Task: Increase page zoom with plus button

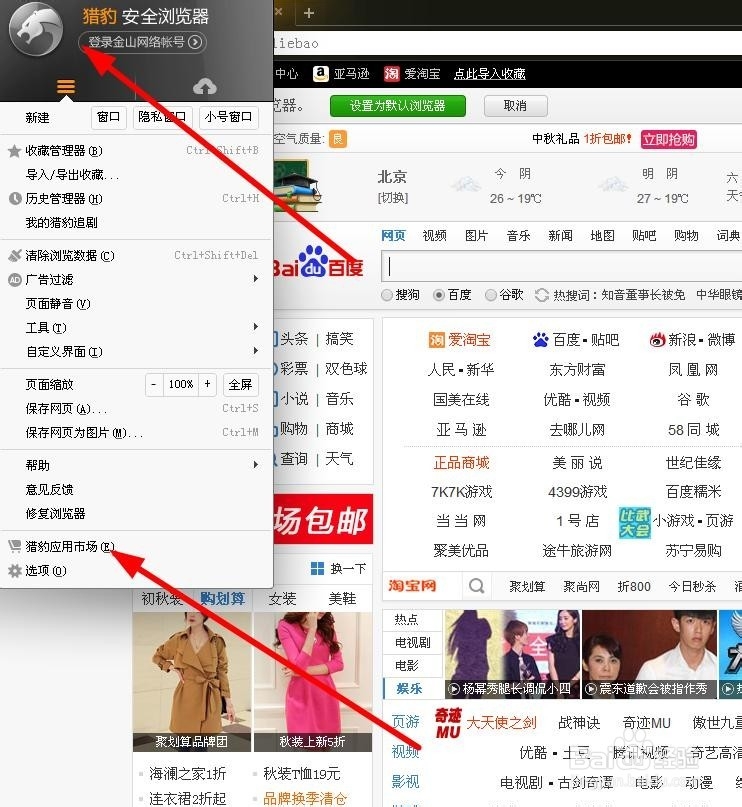Action: click(x=207, y=384)
